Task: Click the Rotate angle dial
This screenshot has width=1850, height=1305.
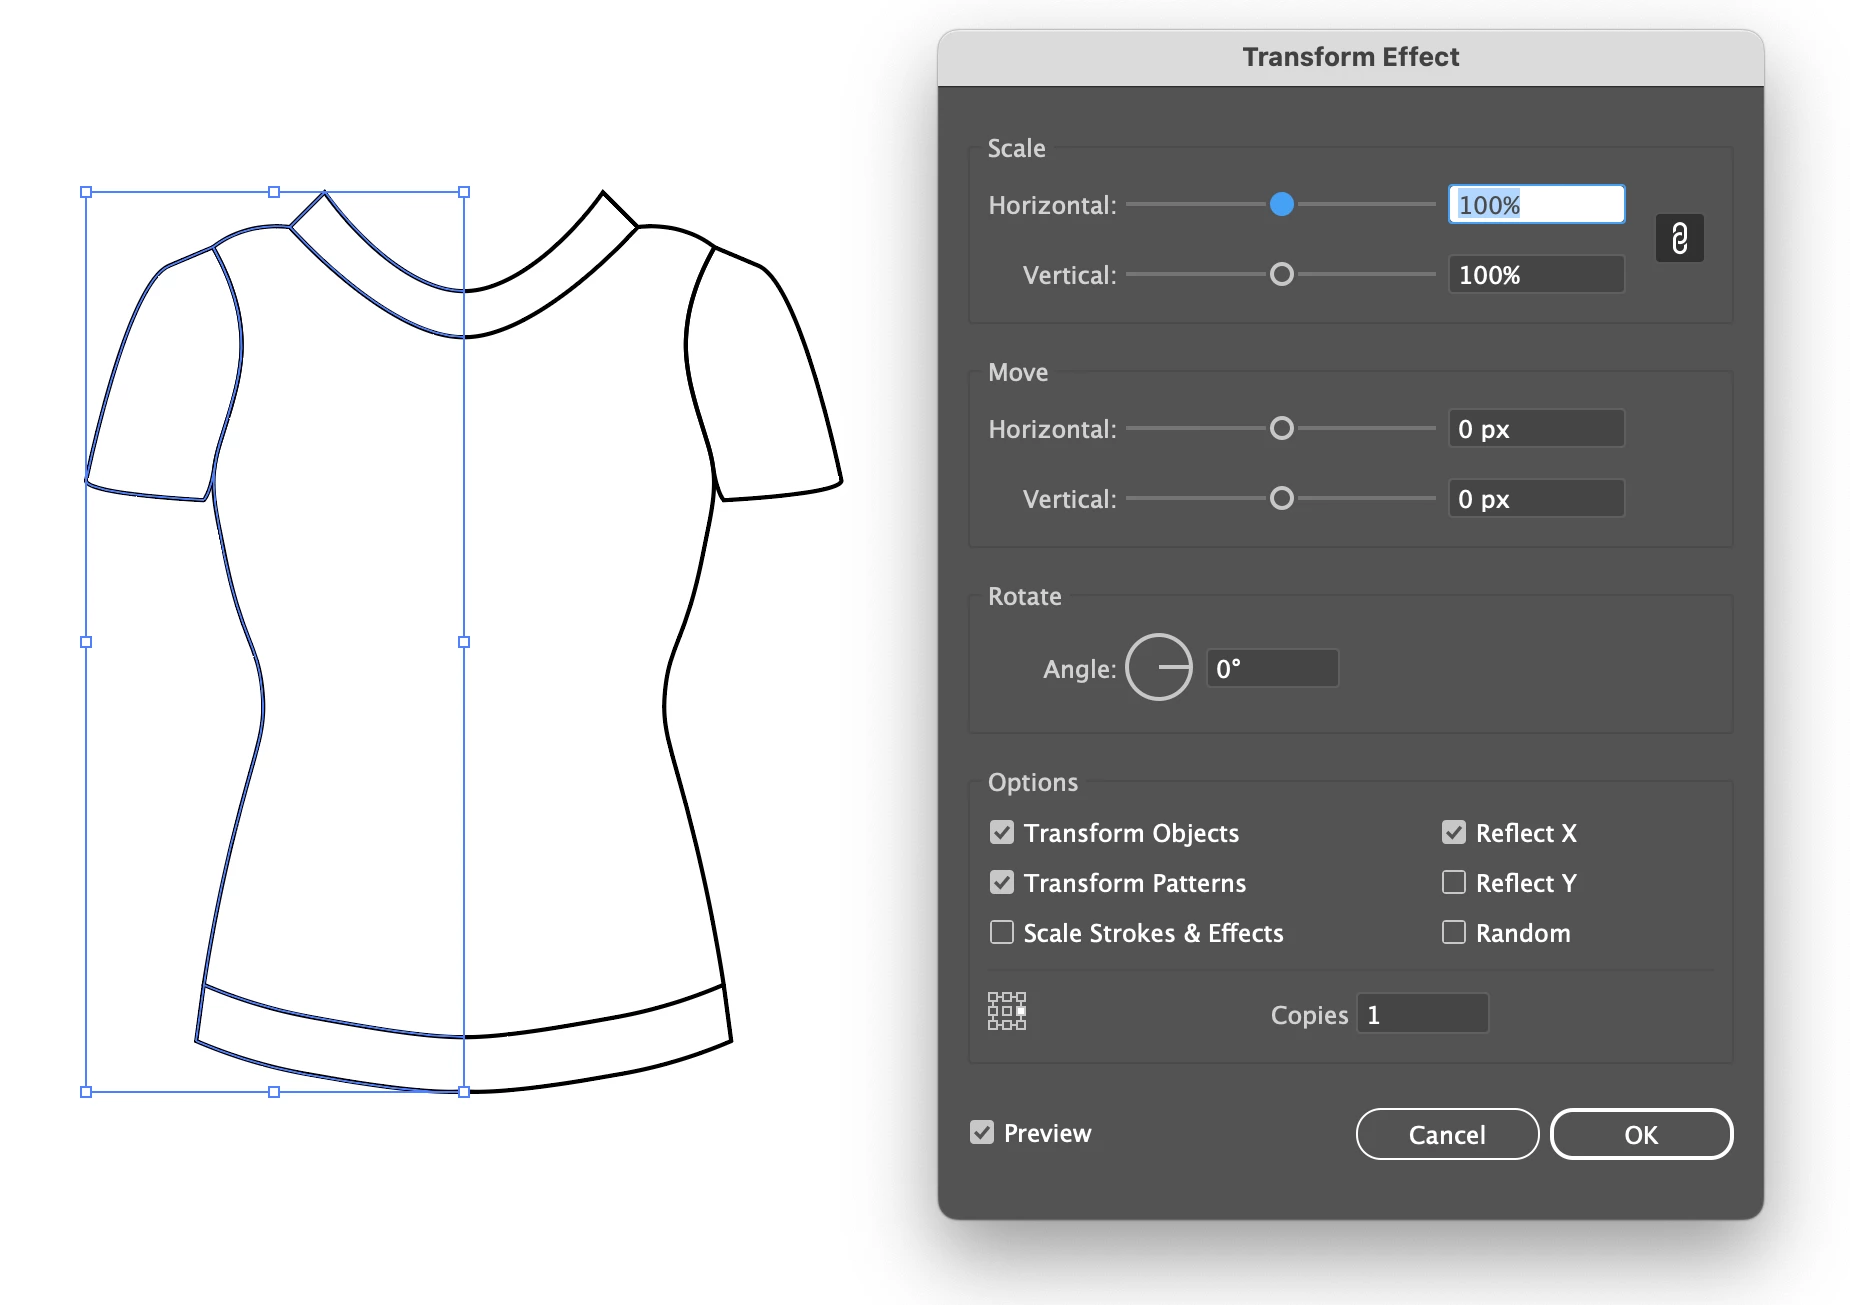Action: 1159,667
